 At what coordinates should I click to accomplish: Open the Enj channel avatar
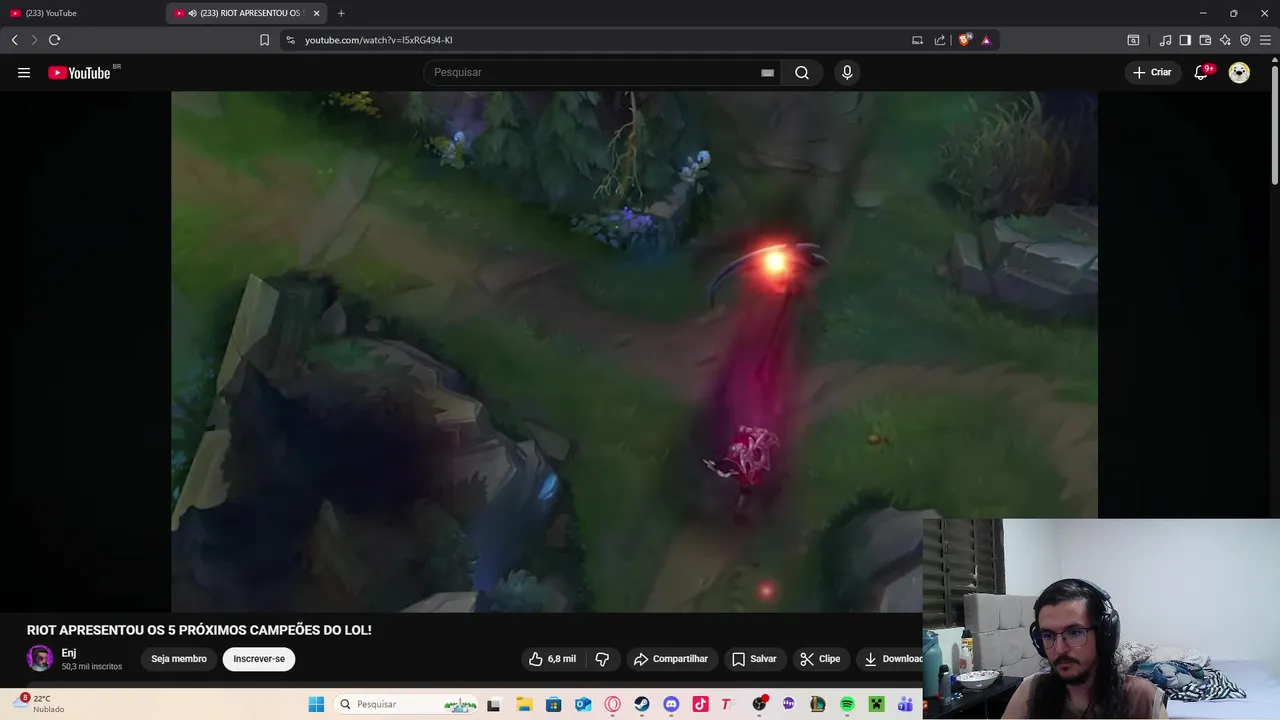pos(40,658)
